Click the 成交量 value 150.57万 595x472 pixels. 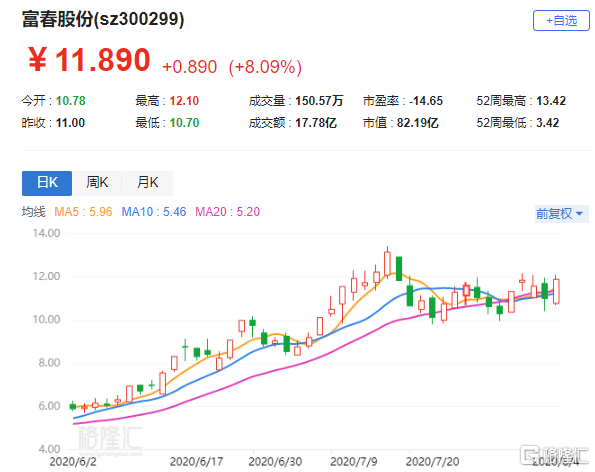319,101
